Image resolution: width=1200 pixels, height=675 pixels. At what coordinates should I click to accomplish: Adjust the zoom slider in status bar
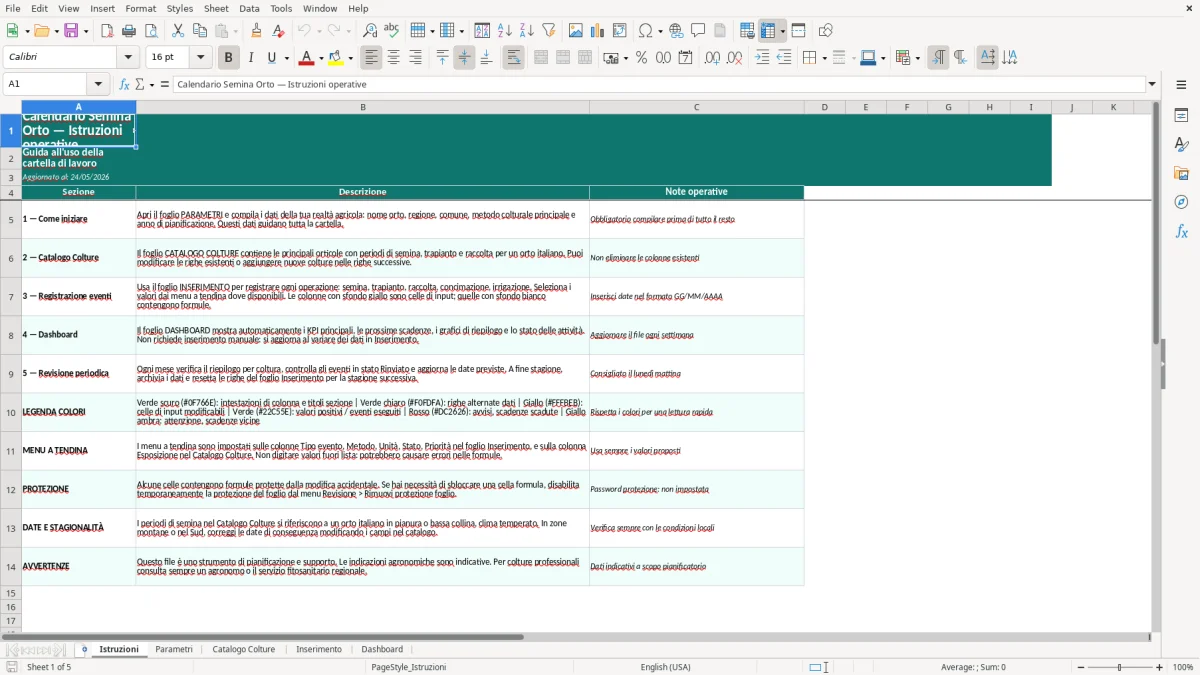pyautogui.click(x=1119, y=667)
